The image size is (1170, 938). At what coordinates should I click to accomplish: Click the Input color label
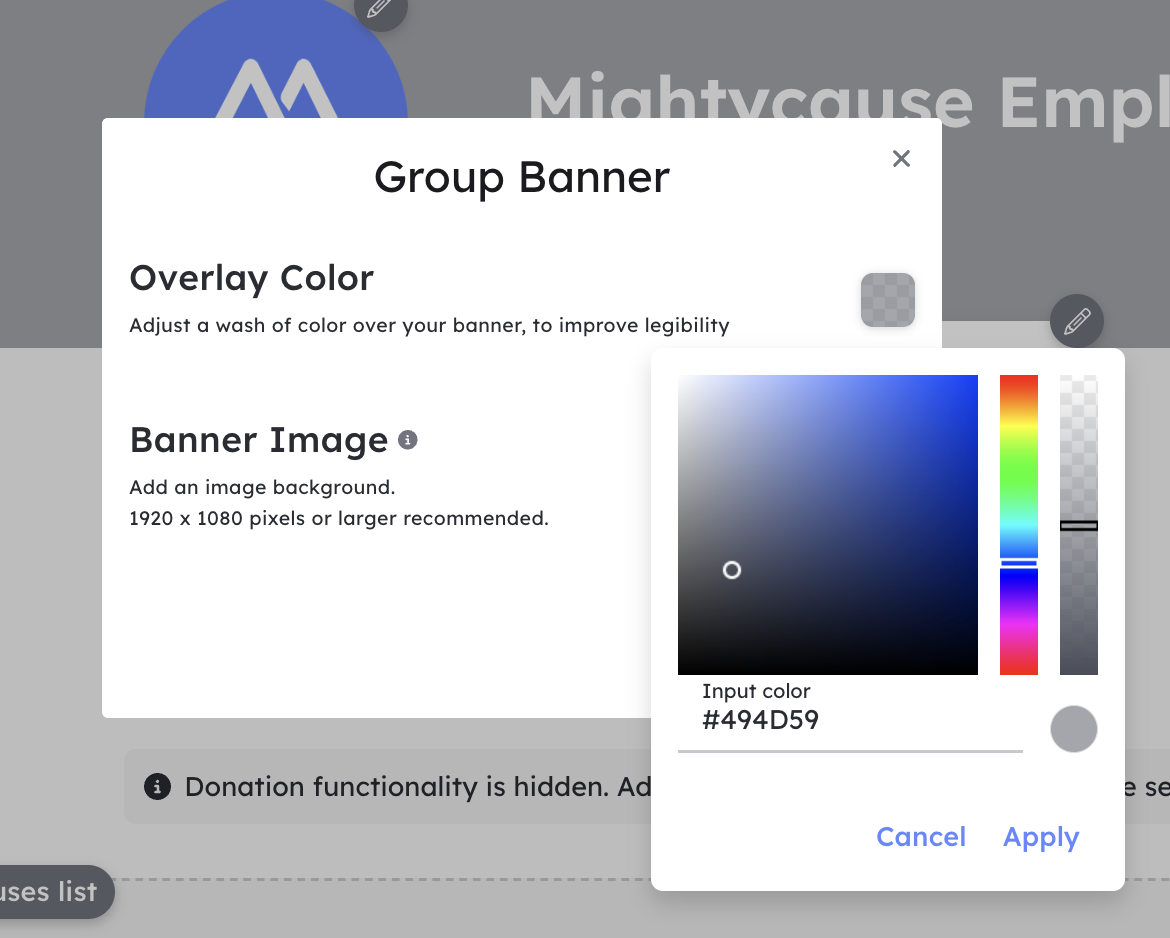(x=756, y=691)
